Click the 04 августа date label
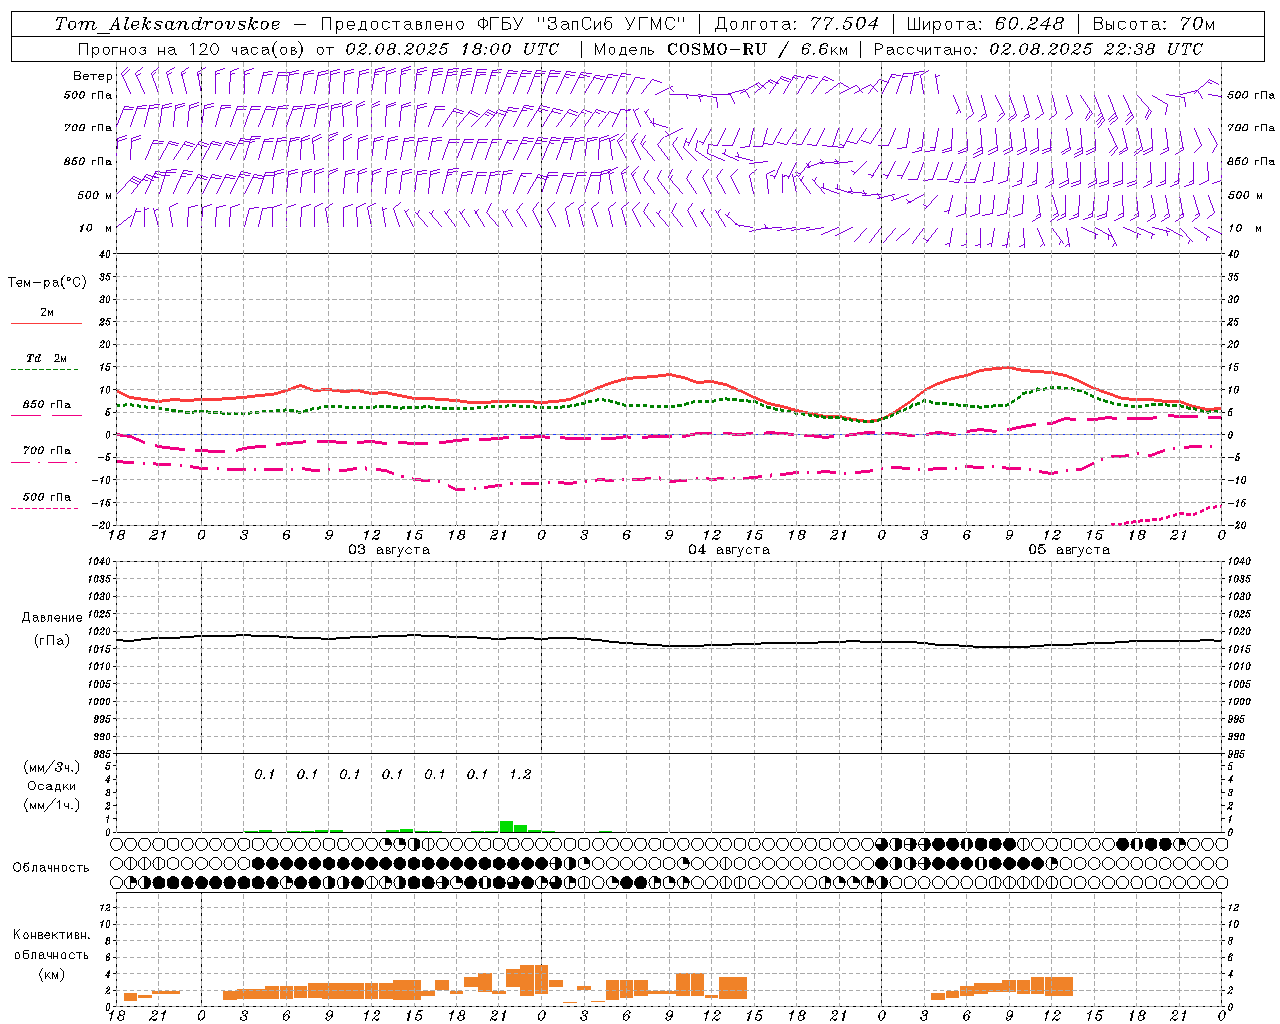 point(729,550)
